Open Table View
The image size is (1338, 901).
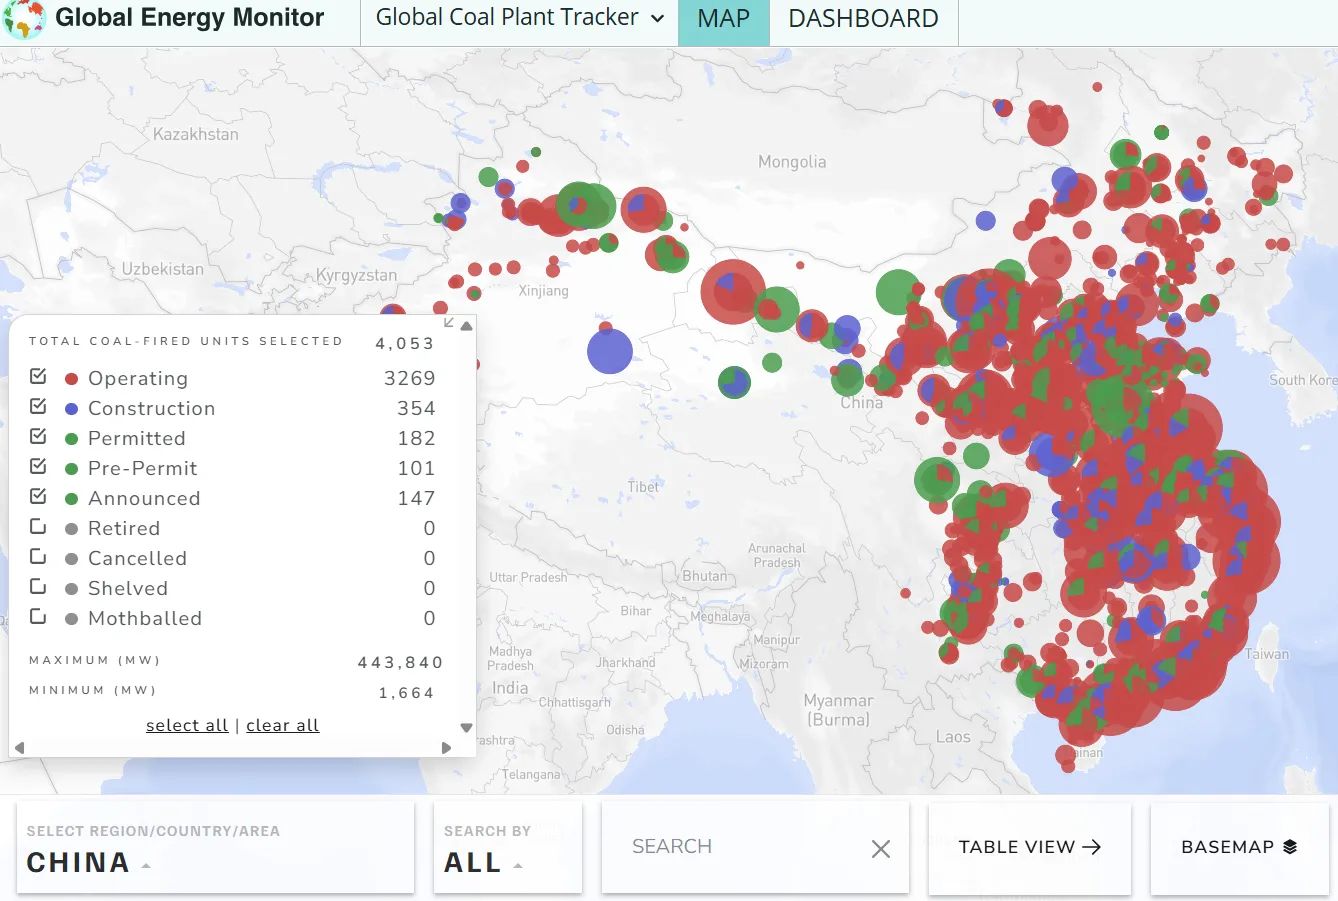pos(1029,847)
